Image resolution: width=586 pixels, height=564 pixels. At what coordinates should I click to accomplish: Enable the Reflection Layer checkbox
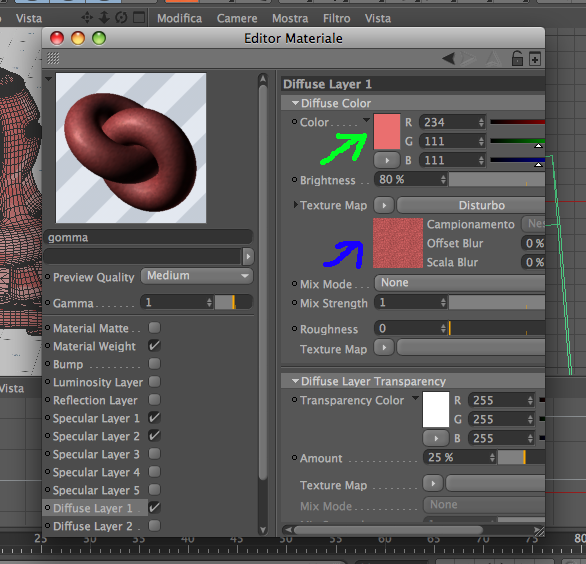click(x=154, y=400)
